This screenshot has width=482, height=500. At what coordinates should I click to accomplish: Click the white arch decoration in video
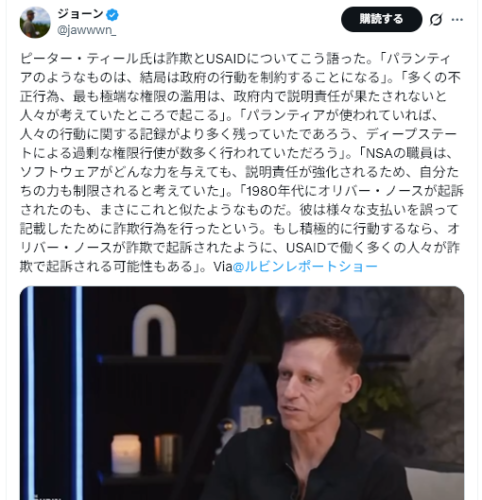[154, 331]
